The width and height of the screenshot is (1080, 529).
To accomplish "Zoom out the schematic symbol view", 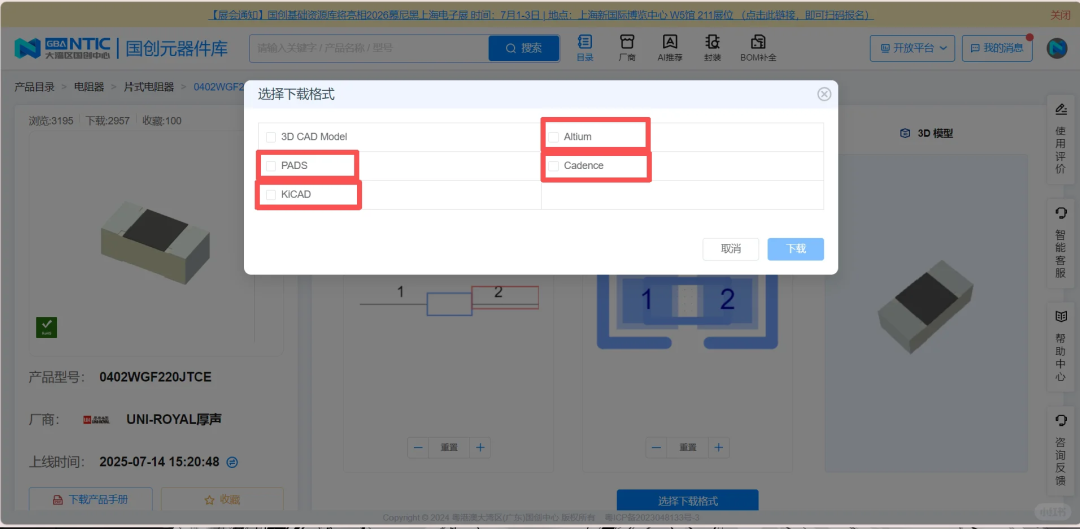I will [418, 447].
